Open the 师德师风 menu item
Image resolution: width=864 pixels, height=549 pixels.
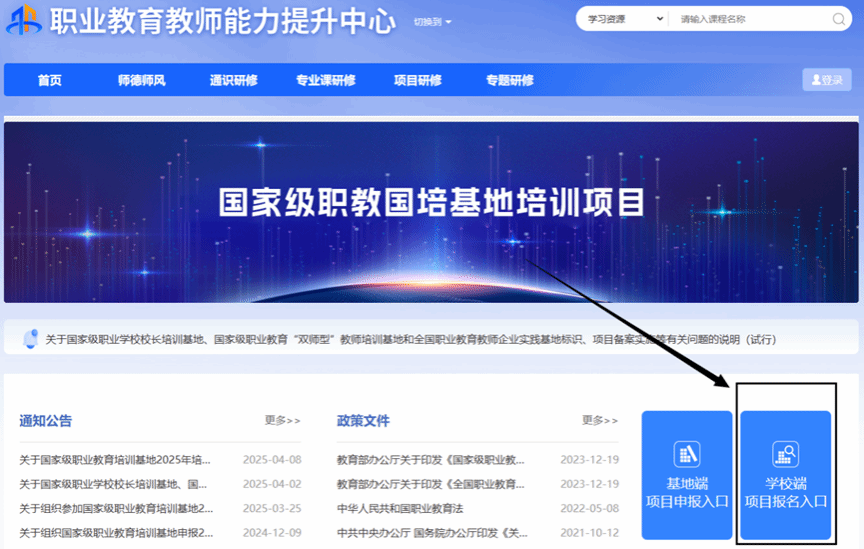coord(142,81)
